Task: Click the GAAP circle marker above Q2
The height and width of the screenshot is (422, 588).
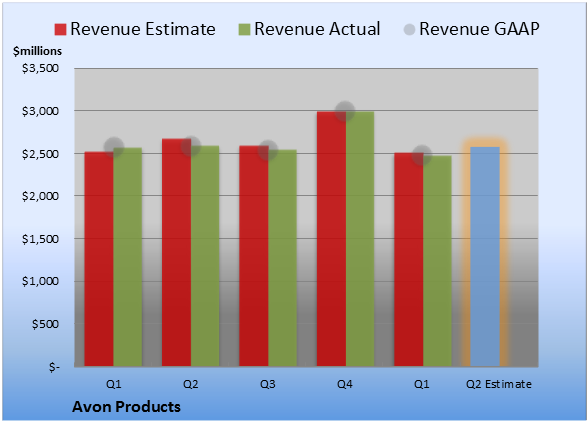Action: point(190,146)
